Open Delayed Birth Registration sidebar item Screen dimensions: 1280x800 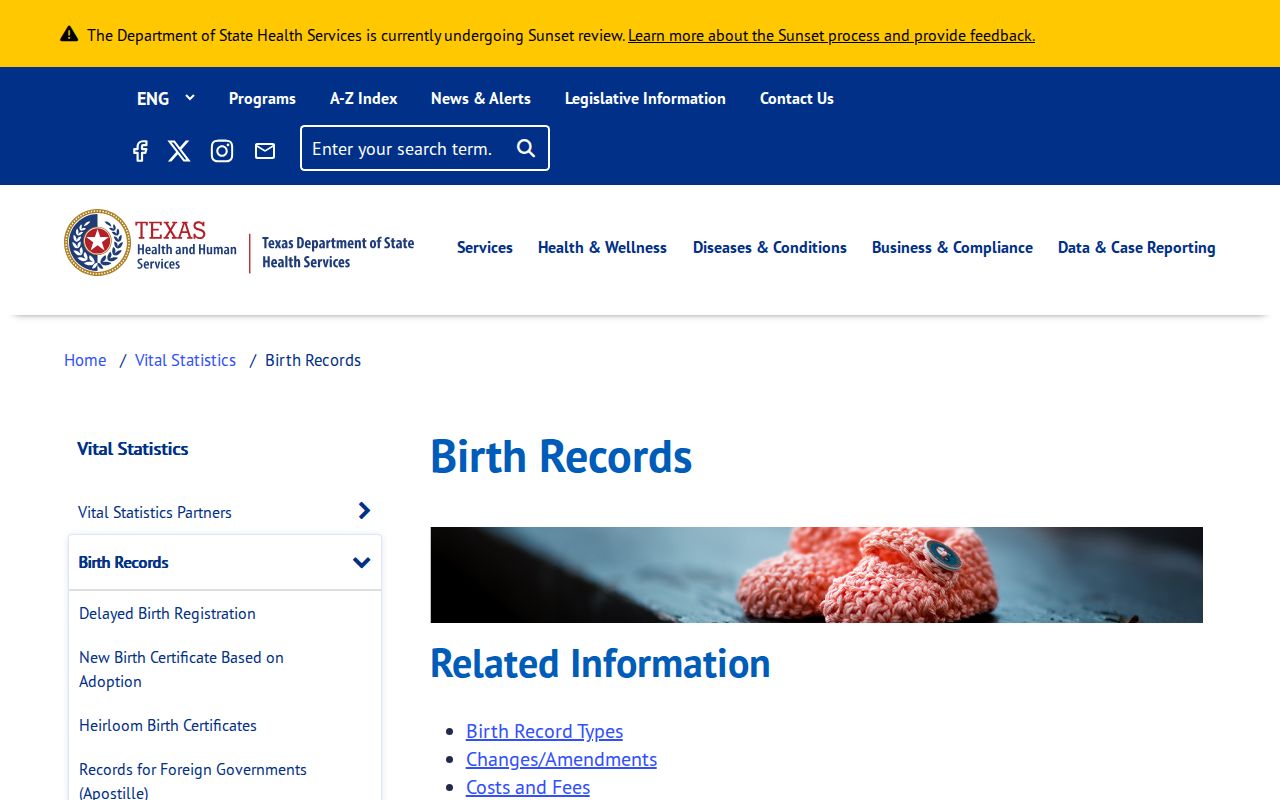167,613
